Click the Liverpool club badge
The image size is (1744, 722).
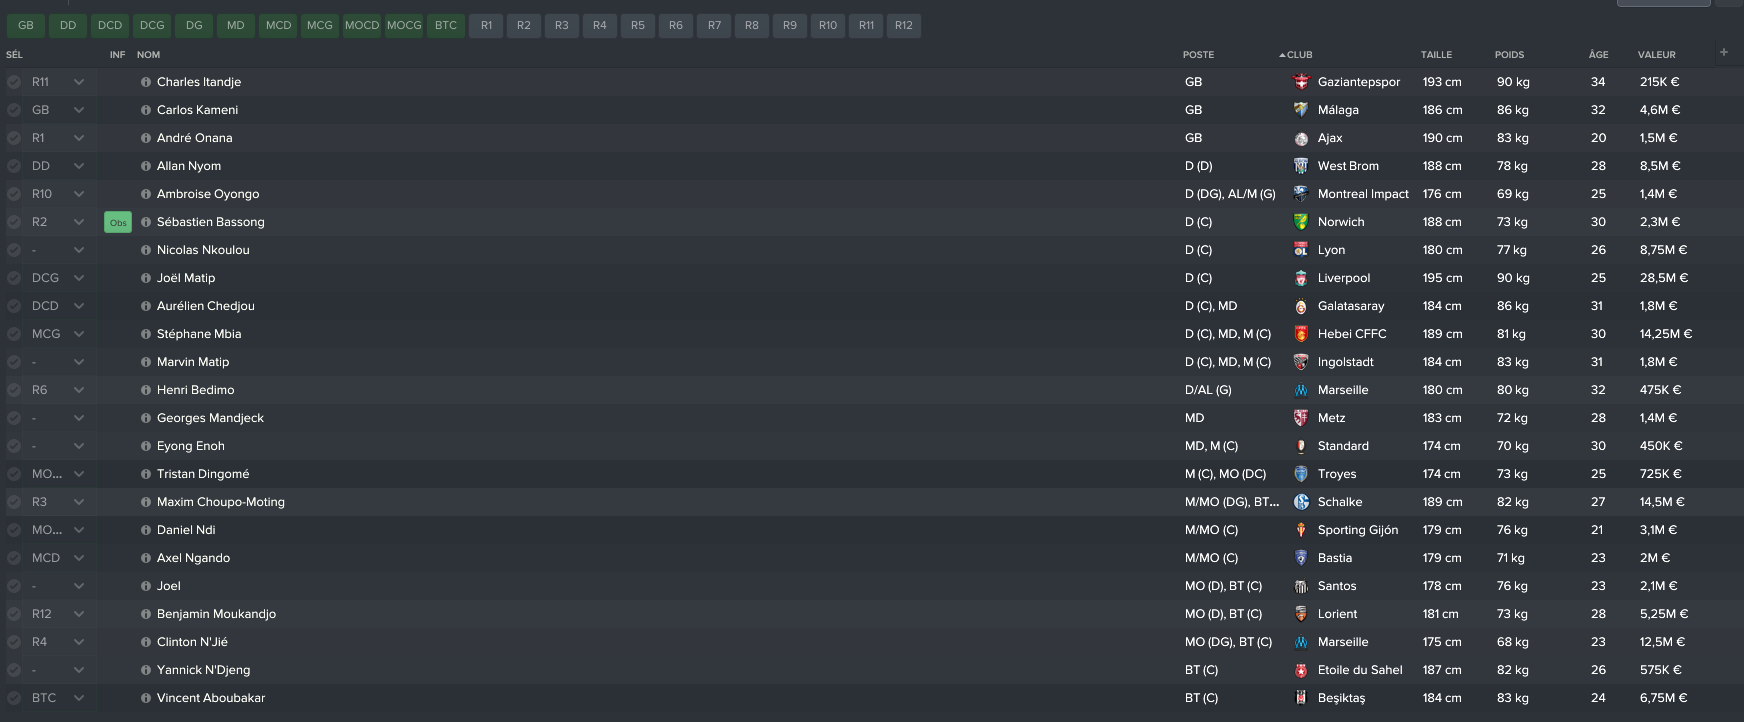(x=1301, y=278)
